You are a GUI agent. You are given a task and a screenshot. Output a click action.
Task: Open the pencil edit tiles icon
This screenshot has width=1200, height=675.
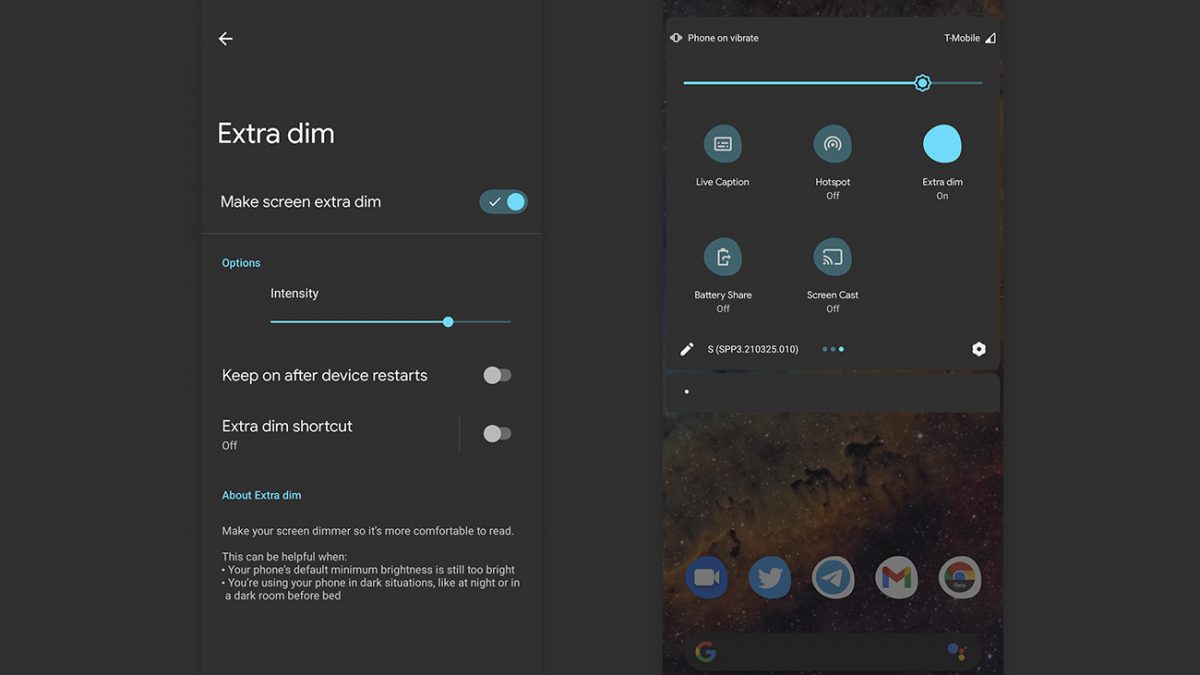click(x=687, y=349)
